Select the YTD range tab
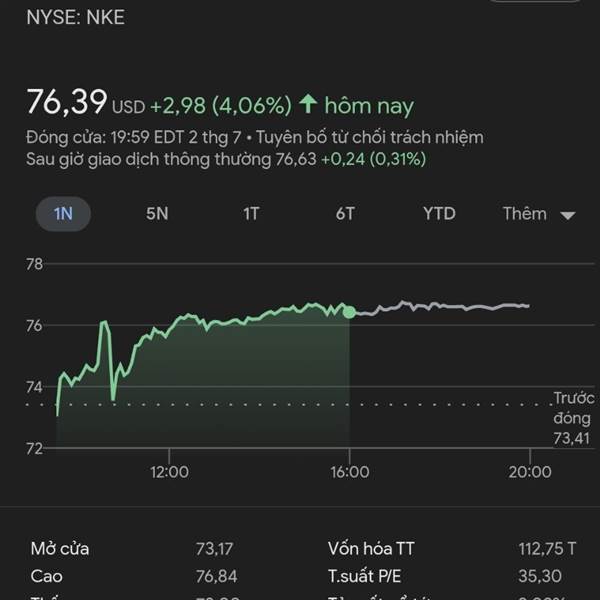 (x=439, y=214)
